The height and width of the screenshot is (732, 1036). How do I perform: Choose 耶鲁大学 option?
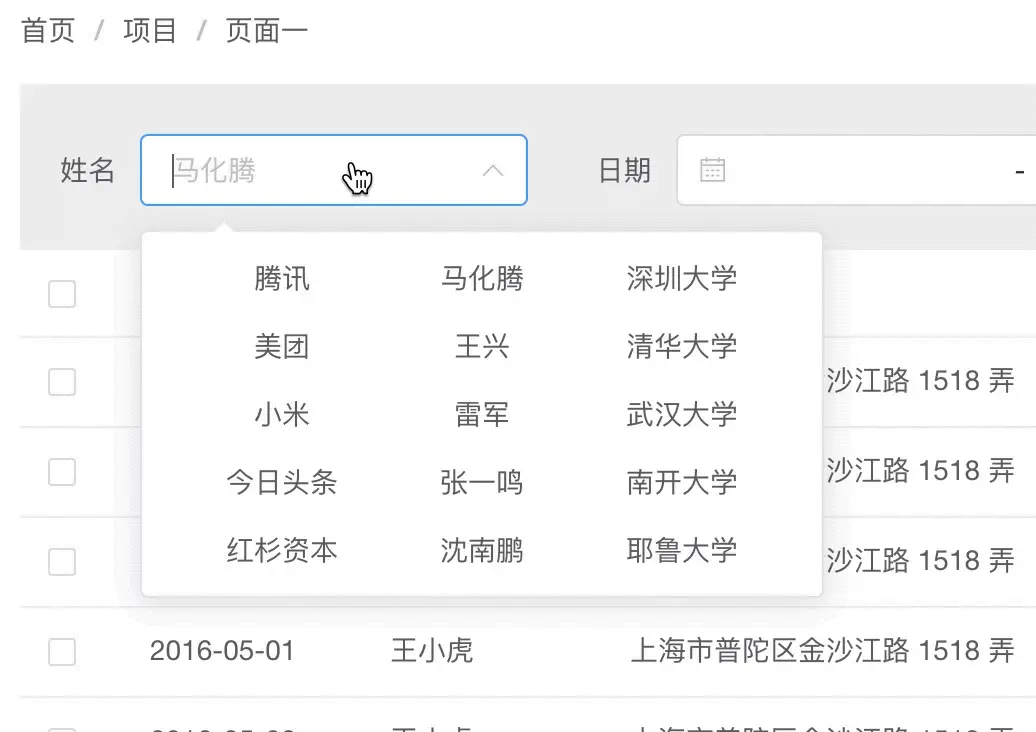[681, 550]
